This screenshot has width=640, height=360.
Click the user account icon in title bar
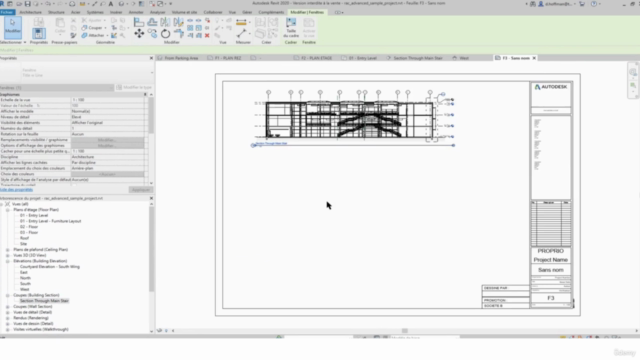(x=541, y=4)
